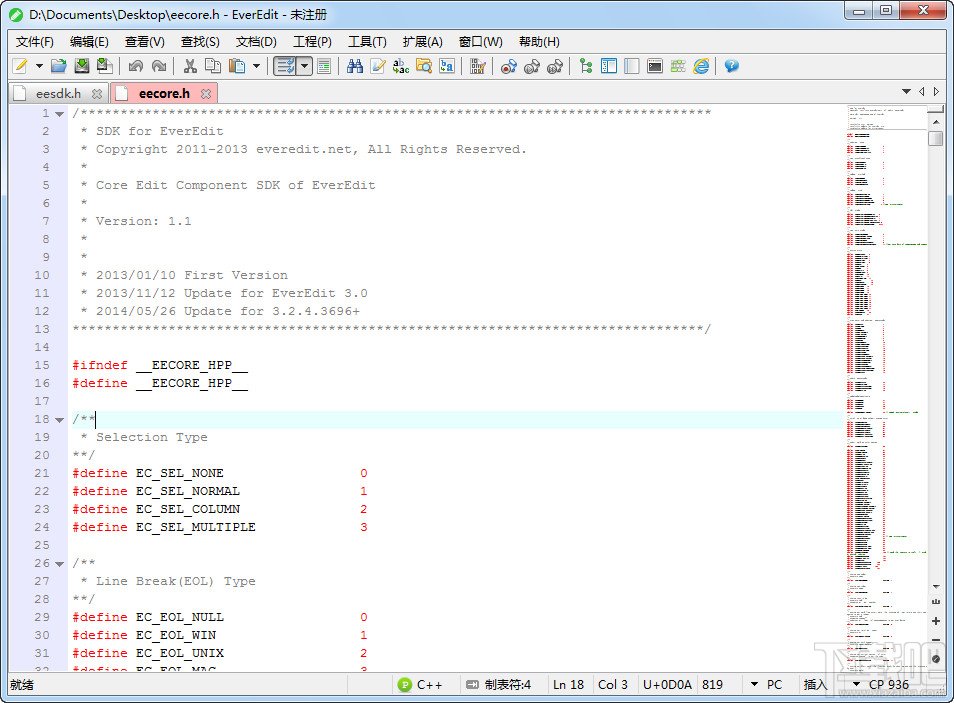Collapse the fold at line 1

pos(59,114)
